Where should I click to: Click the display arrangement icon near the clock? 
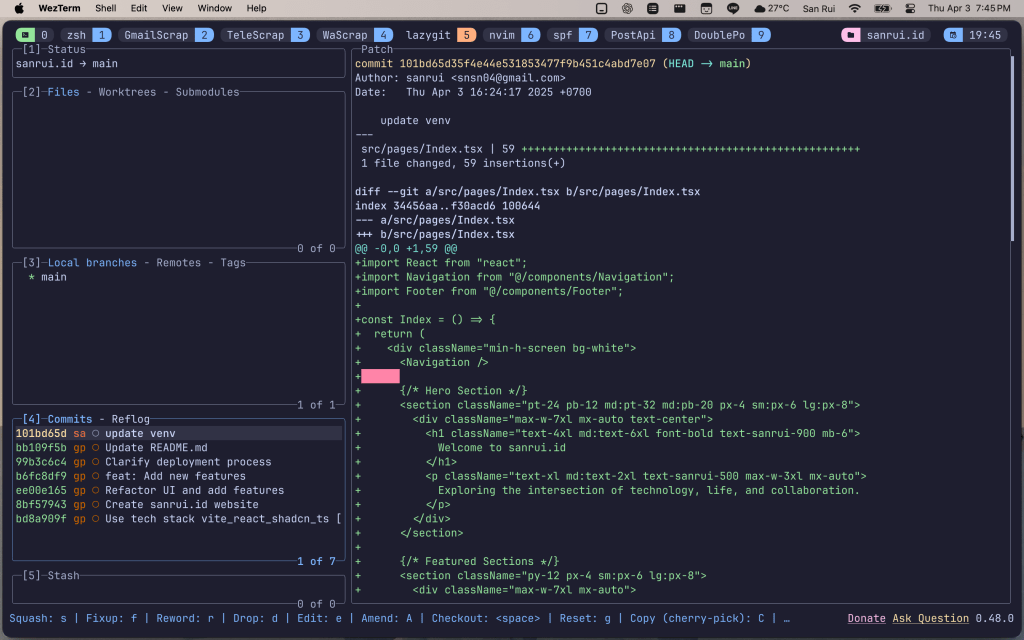click(908, 8)
